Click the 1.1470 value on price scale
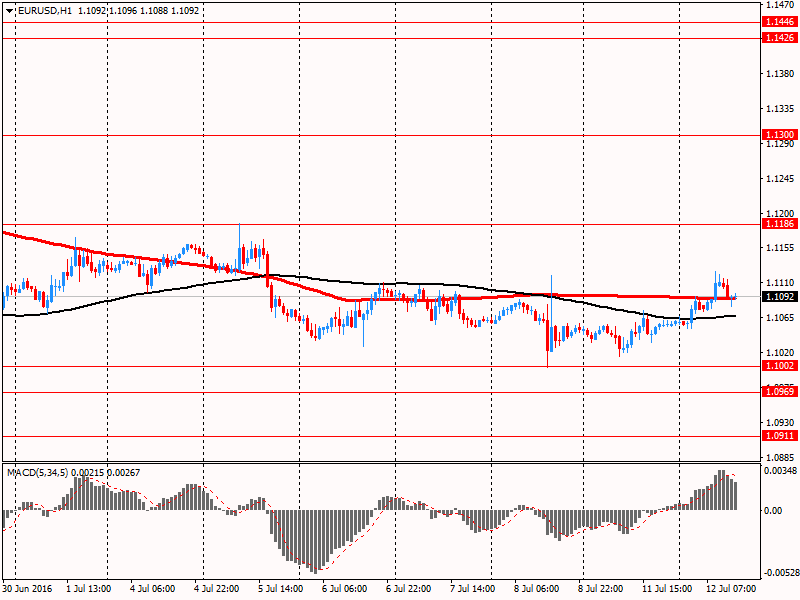 point(780,5)
